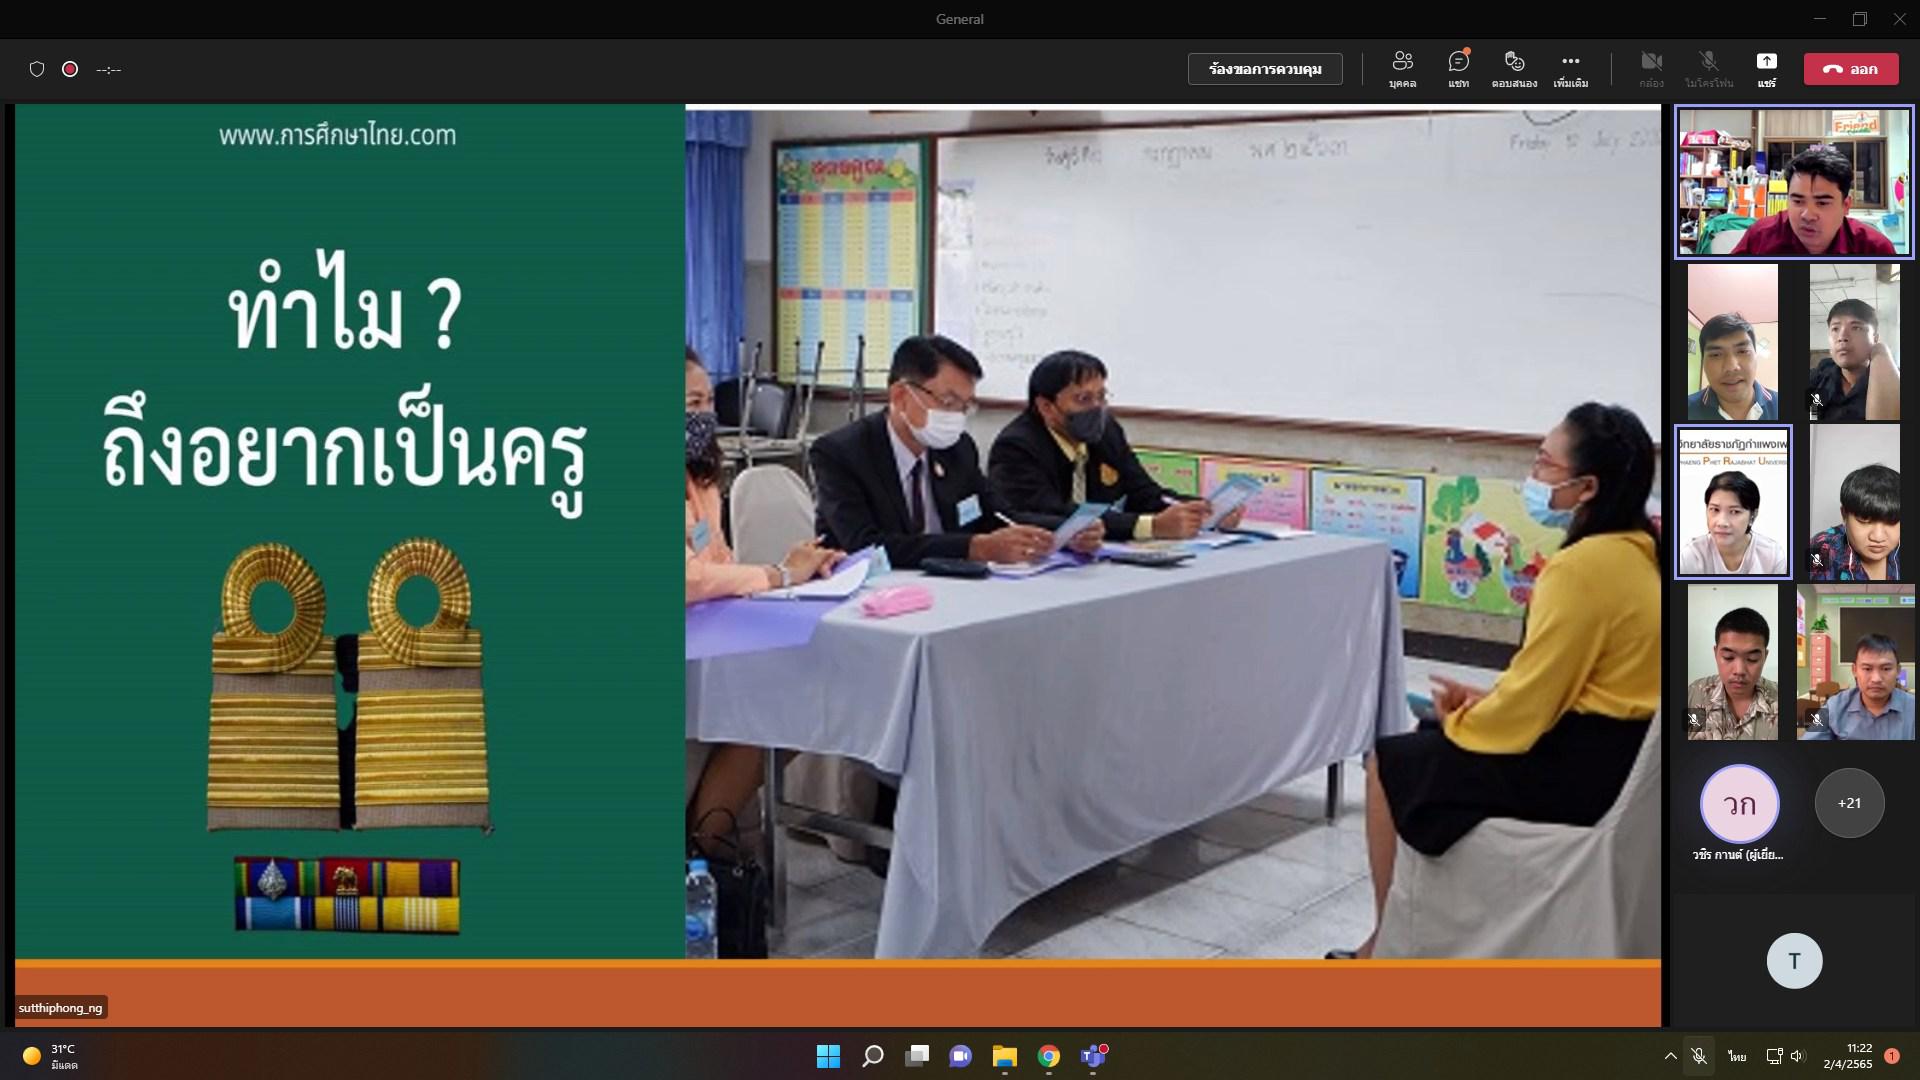Open the +21 hidden participants list
This screenshot has width=1920, height=1080.
coord(1849,803)
